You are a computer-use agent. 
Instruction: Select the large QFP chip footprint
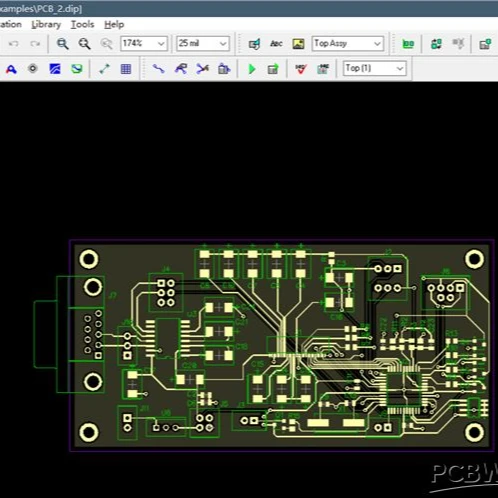(x=404, y=389)
